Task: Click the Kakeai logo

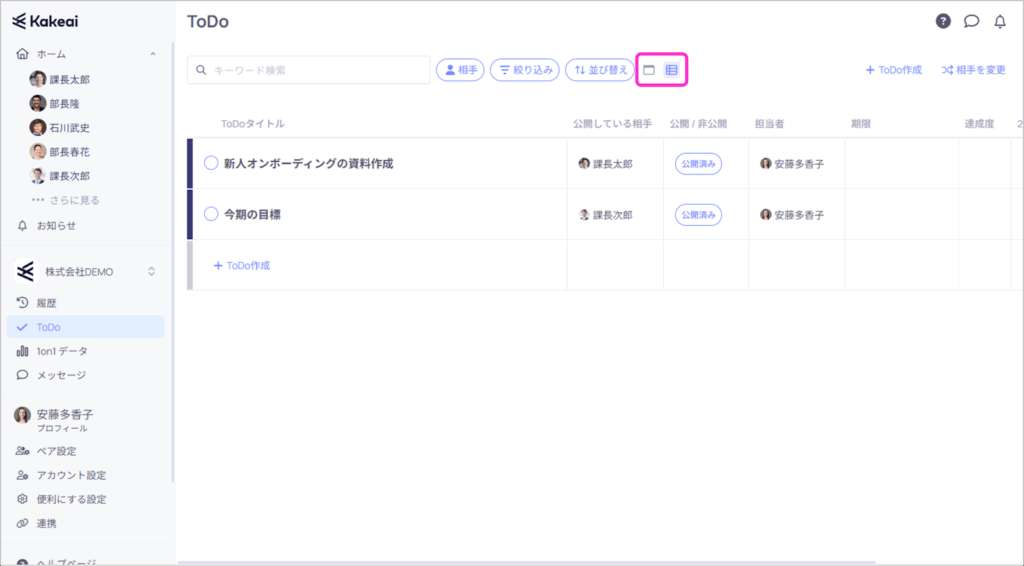Action: click(x=48, y=21)
